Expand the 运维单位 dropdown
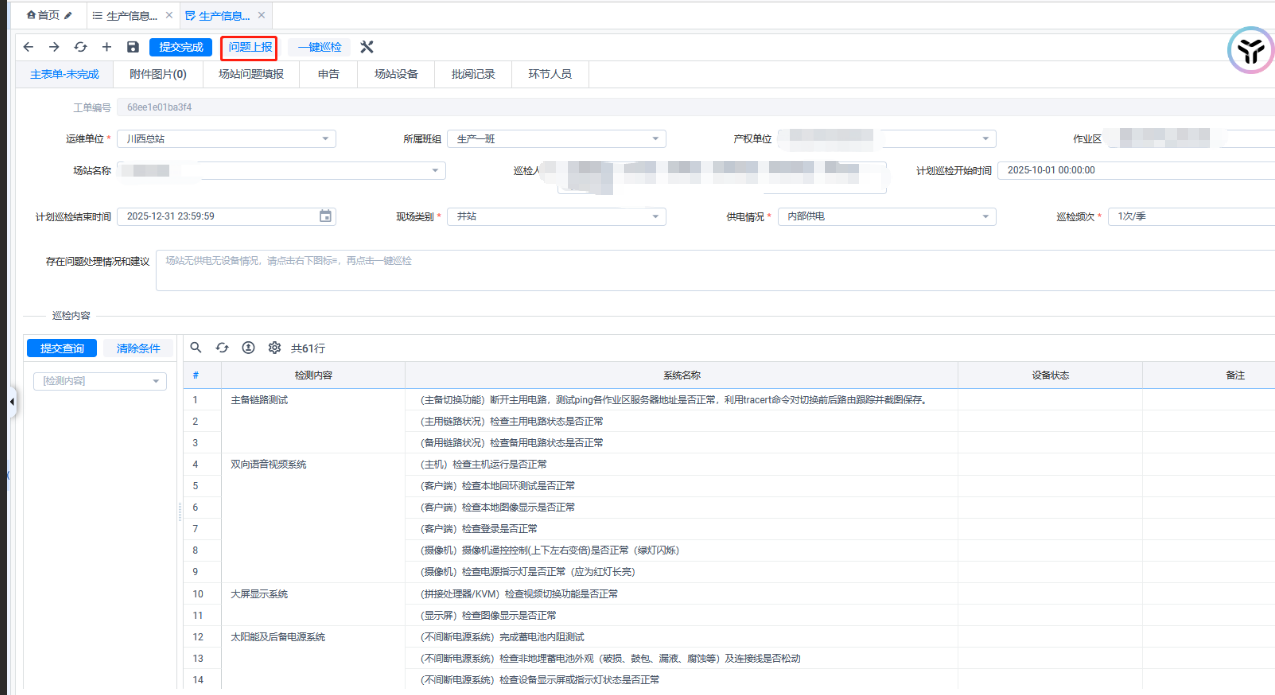 (326, 139)
